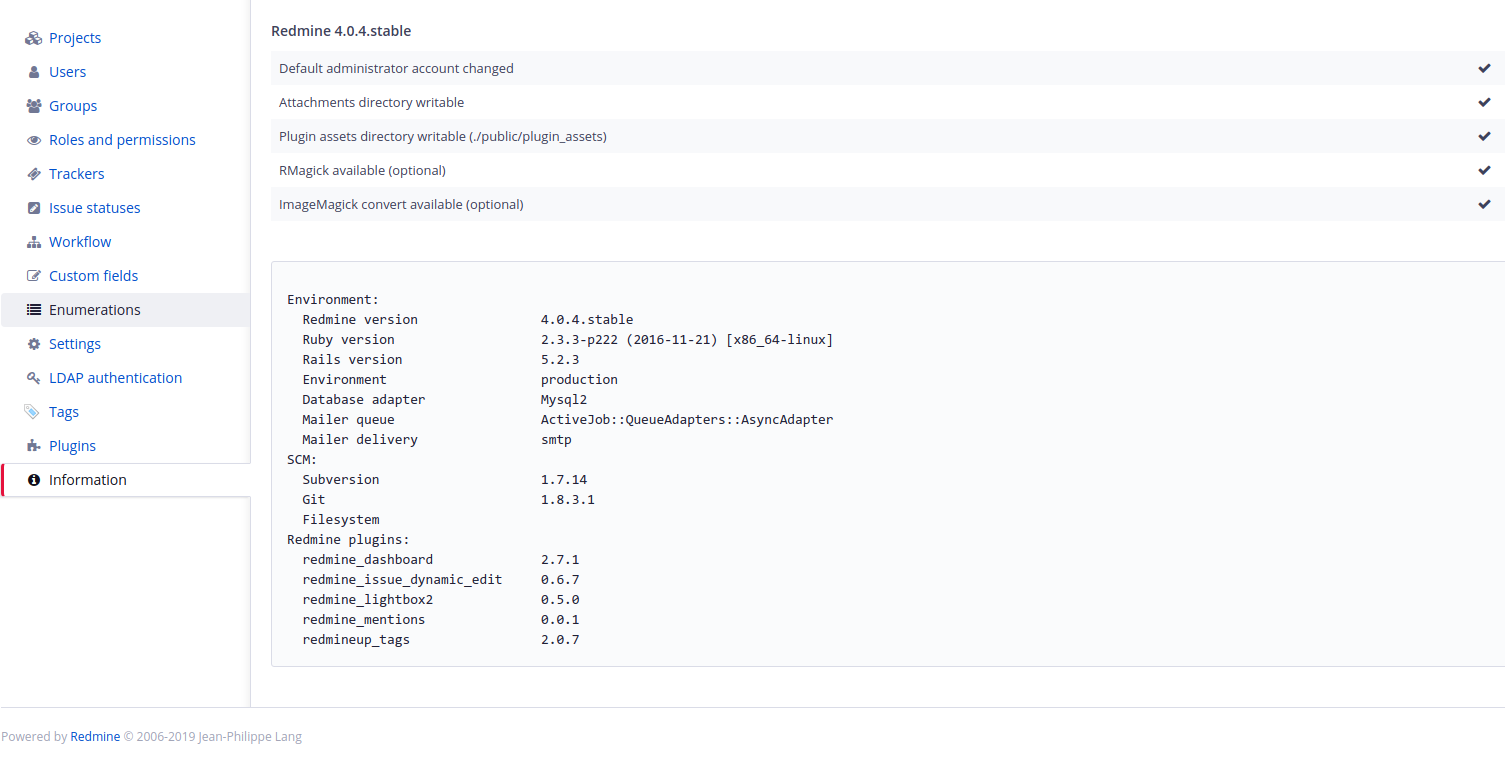Click 'ImageMagick convert available (optional)' text
Image resolution: width=1505 pixels, height=768 pixels.
click(401, 204)
